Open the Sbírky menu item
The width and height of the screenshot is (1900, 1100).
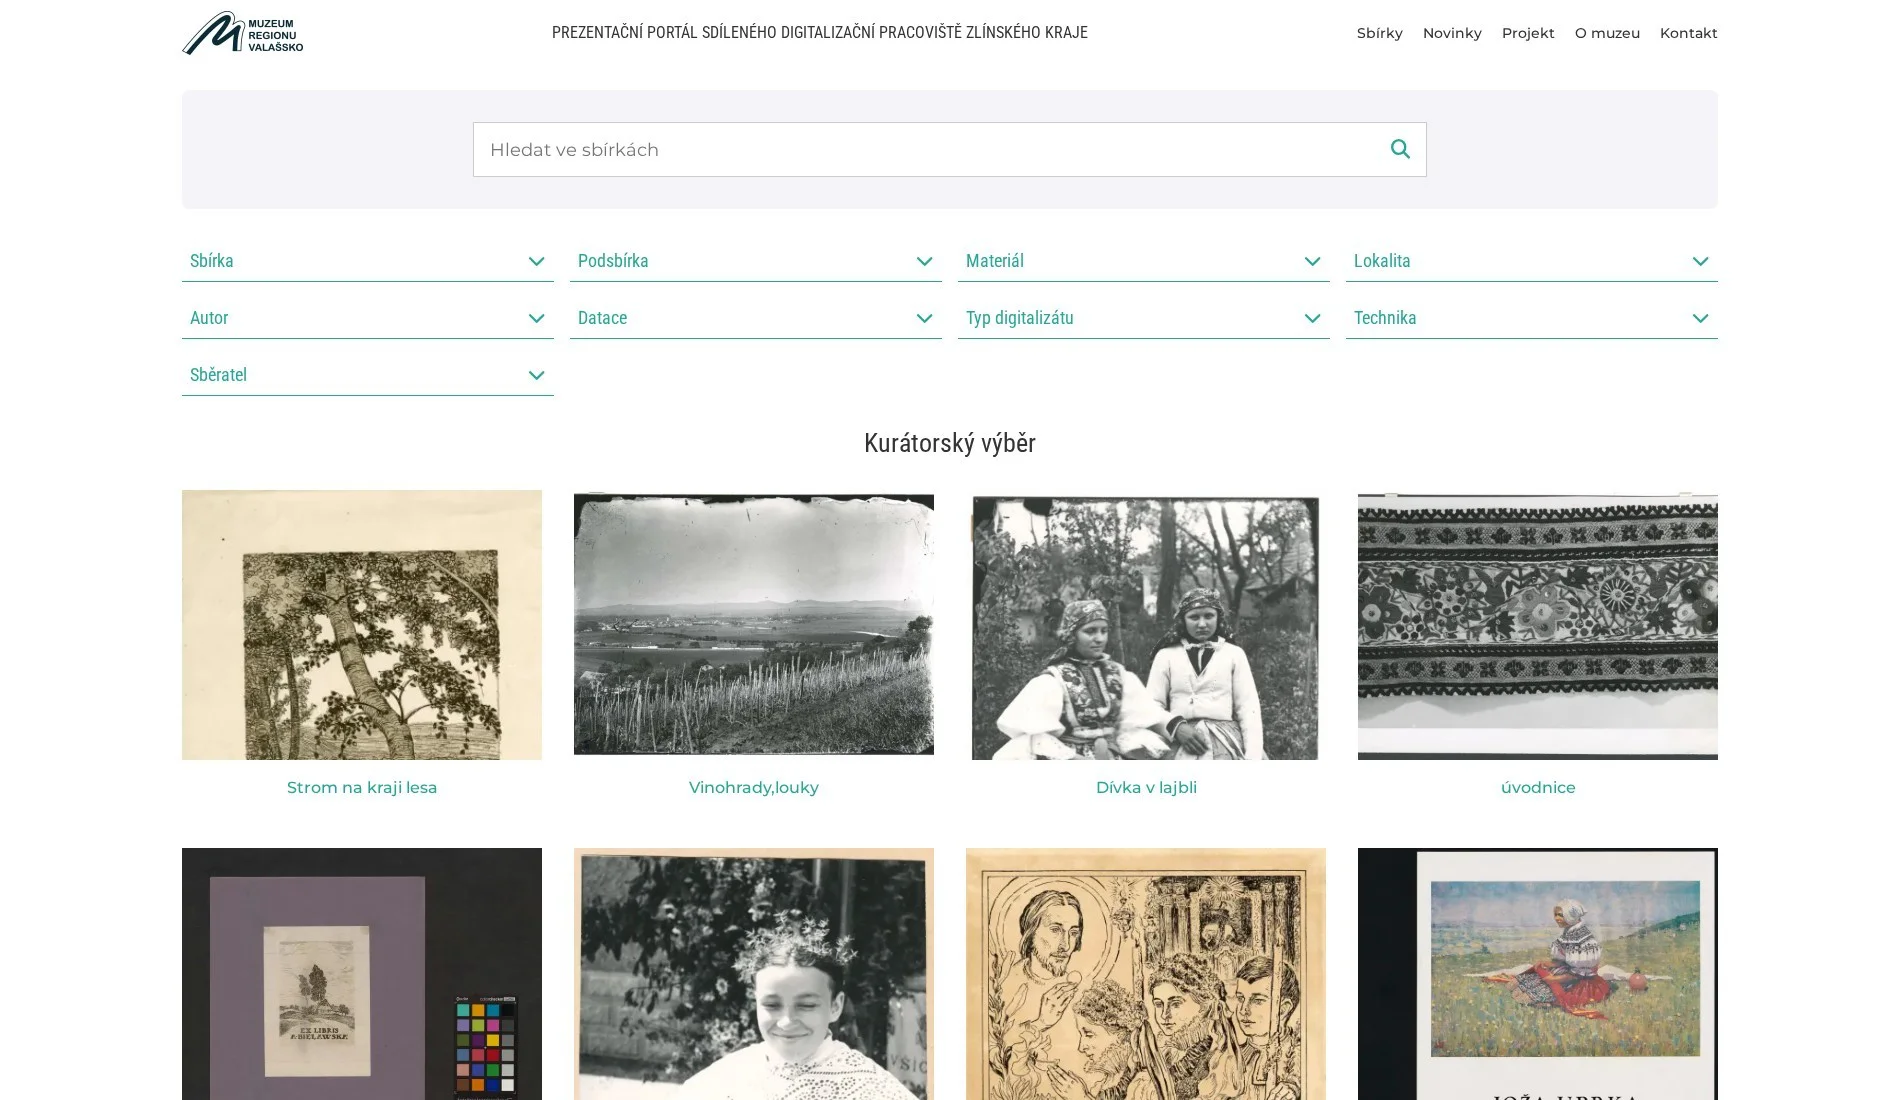(1380, 33)
